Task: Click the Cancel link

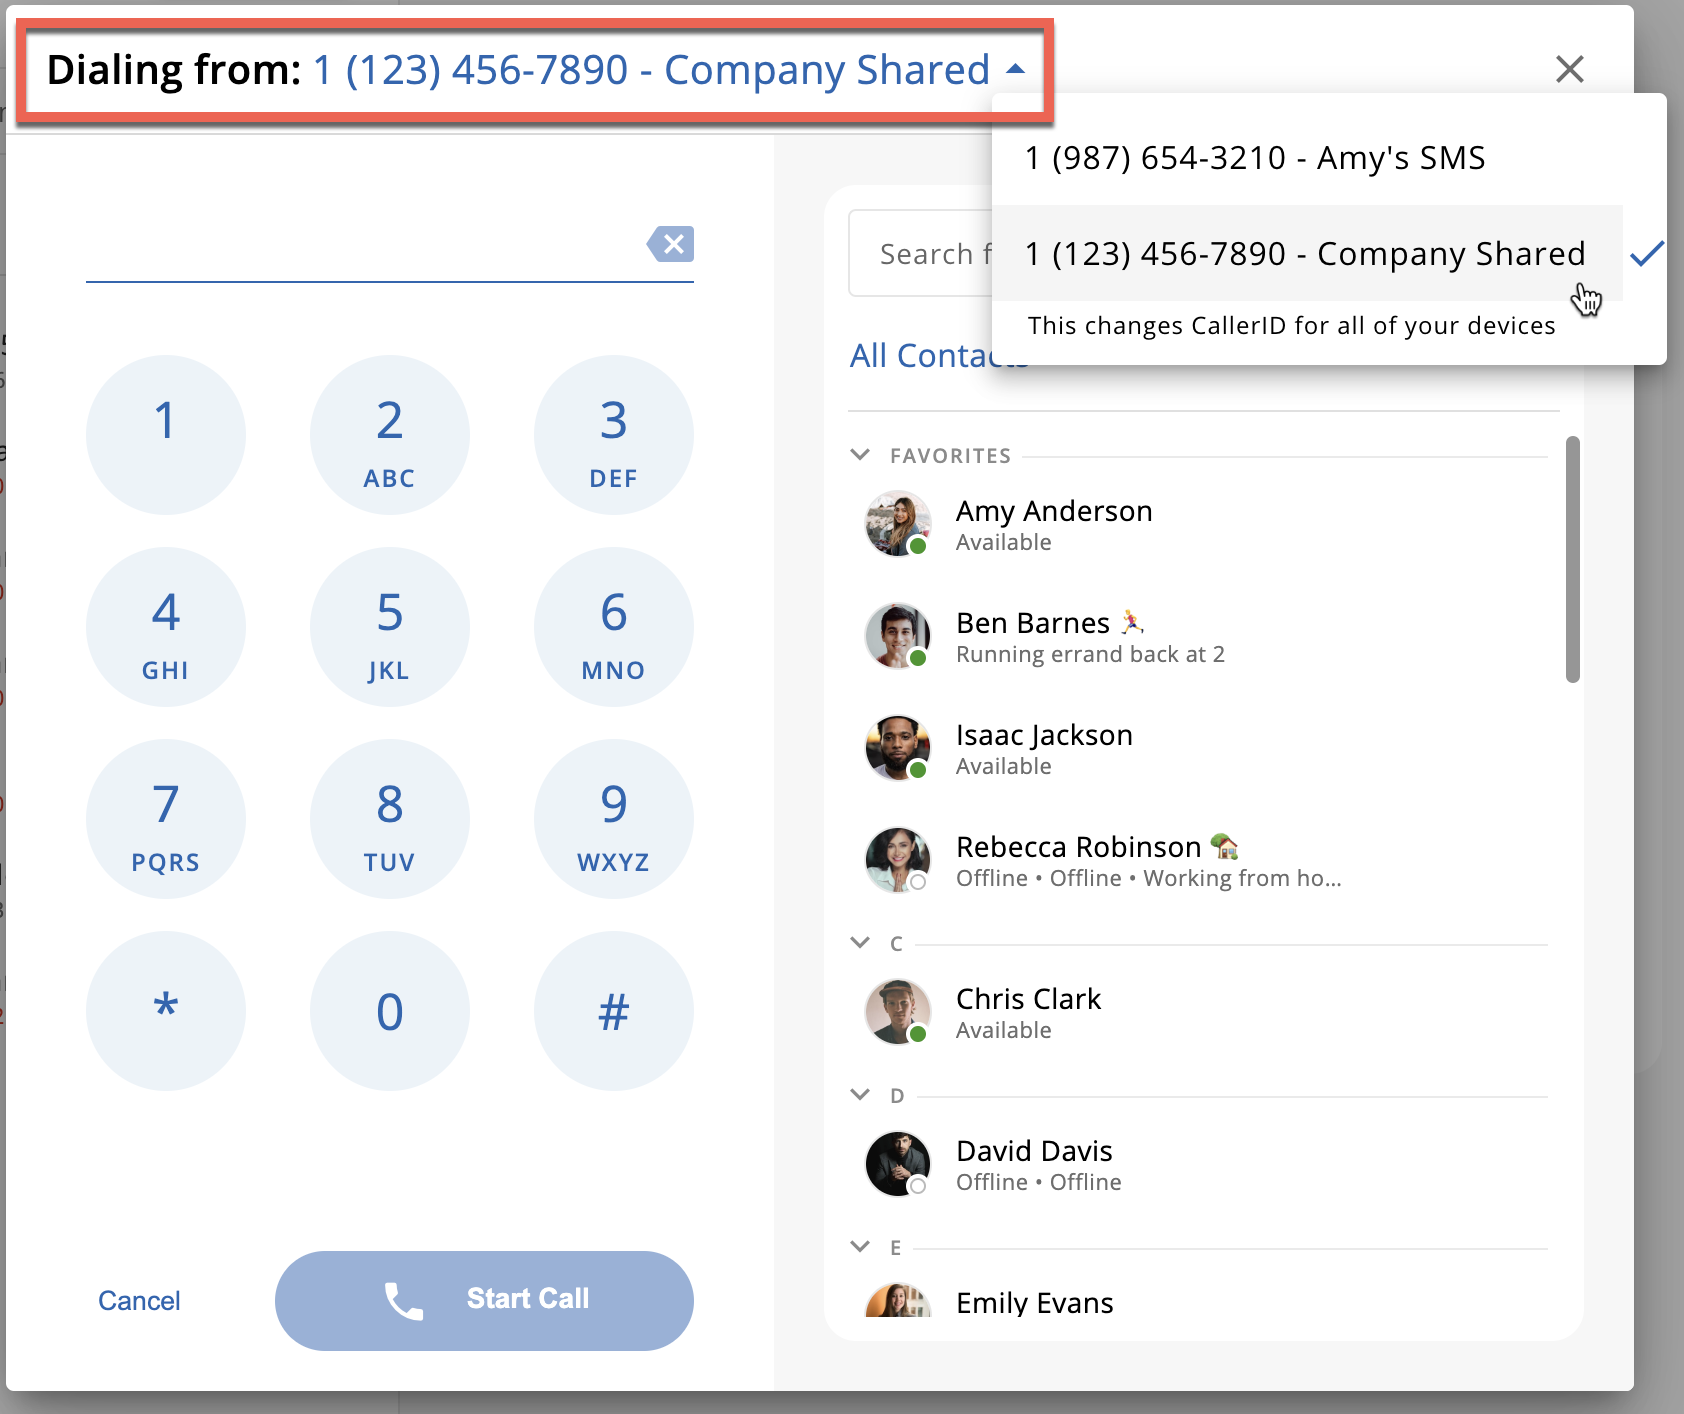Action: (139, 1300)
